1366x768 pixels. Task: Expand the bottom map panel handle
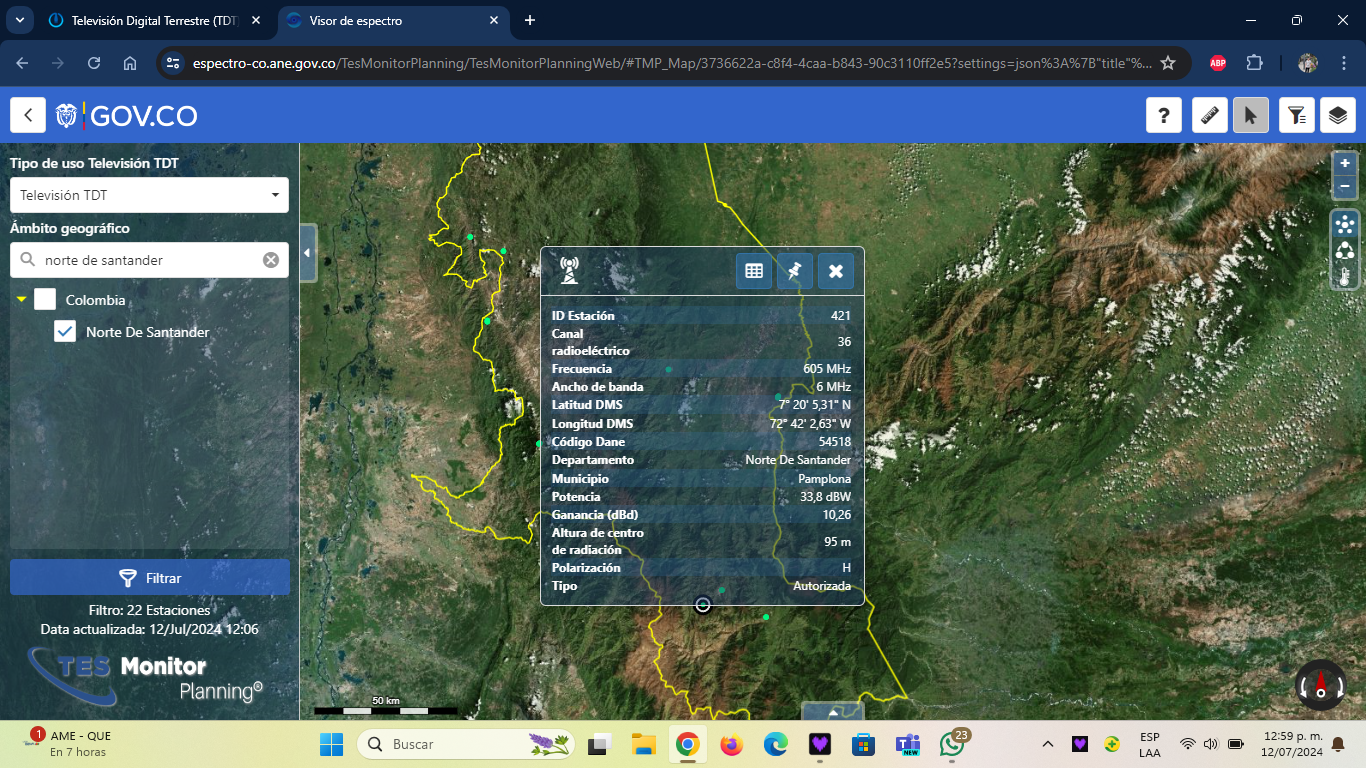(833, 711)
